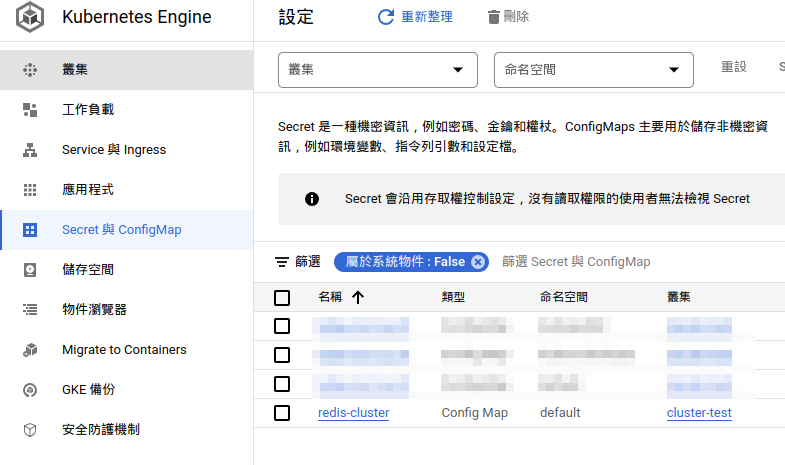This screenshot has height=465, width=785.
Task: Click the Secret 與 ConfigMap sidebar icon
Action: pyautogui.click(x=30, y=230)
